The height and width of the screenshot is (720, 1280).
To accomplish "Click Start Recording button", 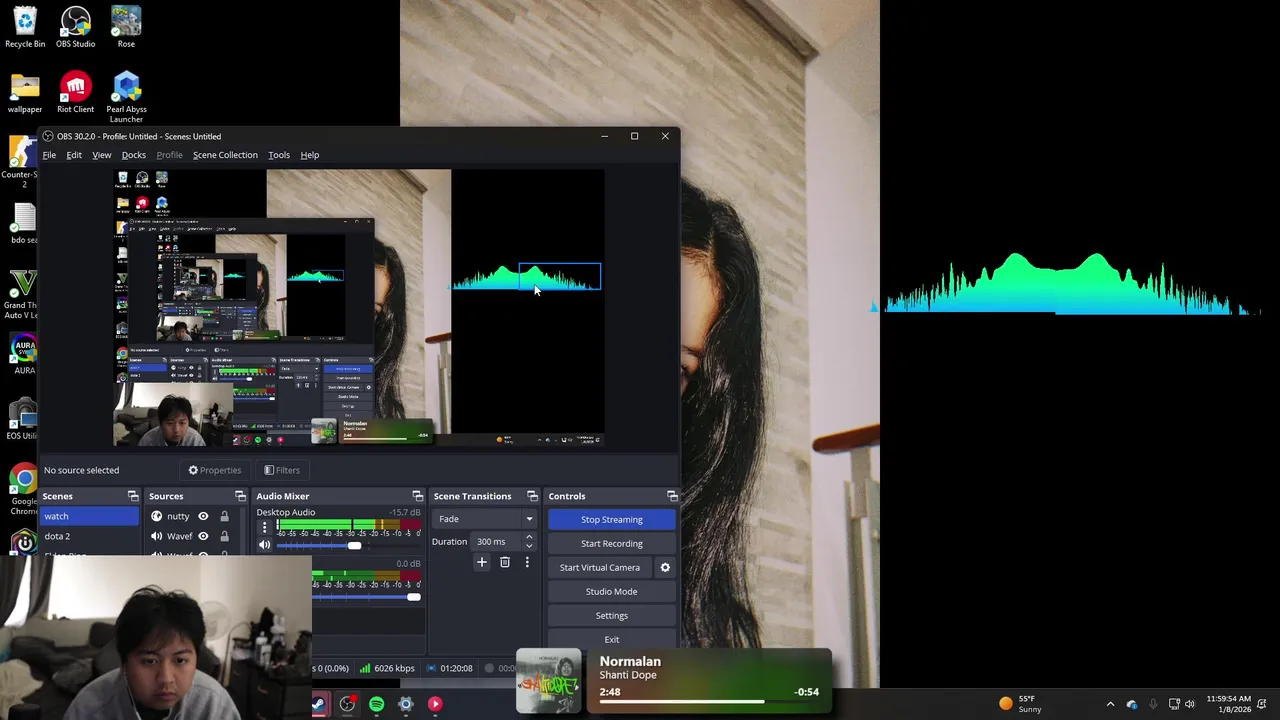I will click(611, 543).
